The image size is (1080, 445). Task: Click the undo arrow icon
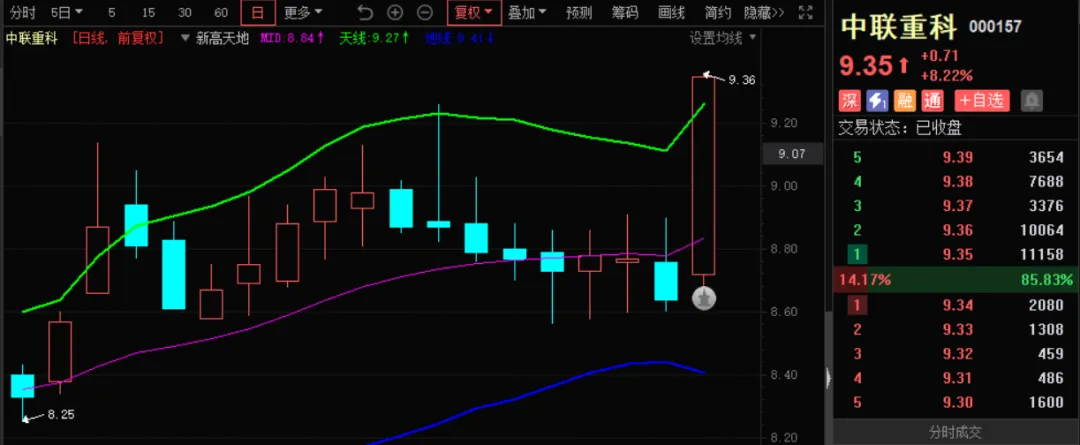[365, 12]
